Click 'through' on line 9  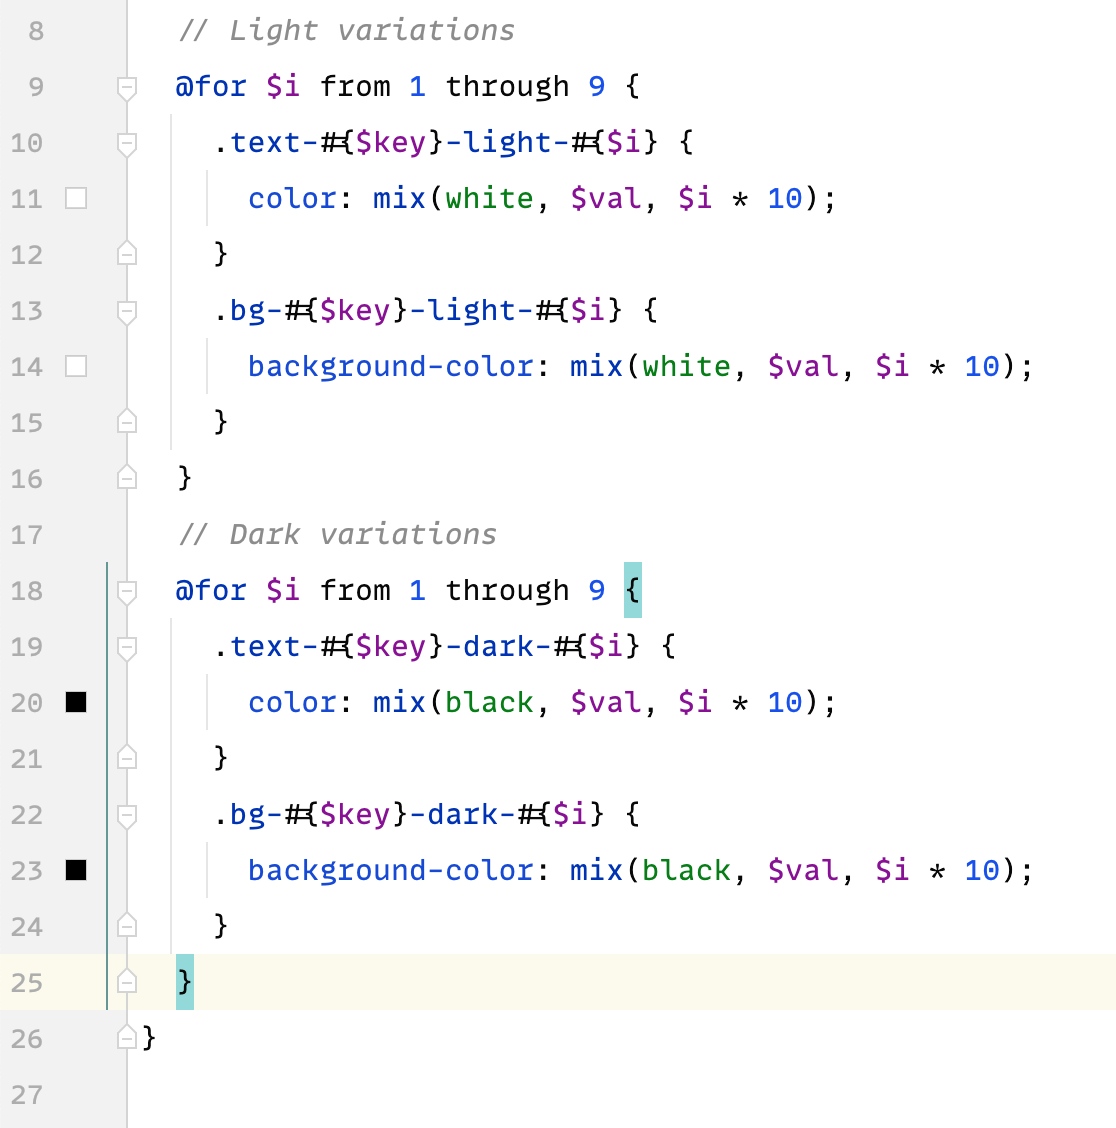507,86
